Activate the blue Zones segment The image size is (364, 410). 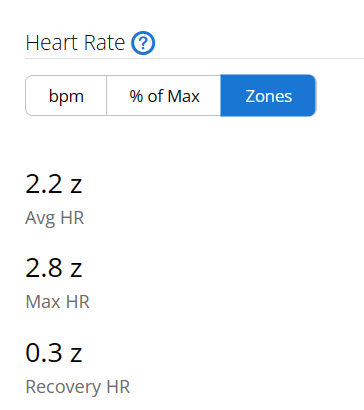point(268,96)
